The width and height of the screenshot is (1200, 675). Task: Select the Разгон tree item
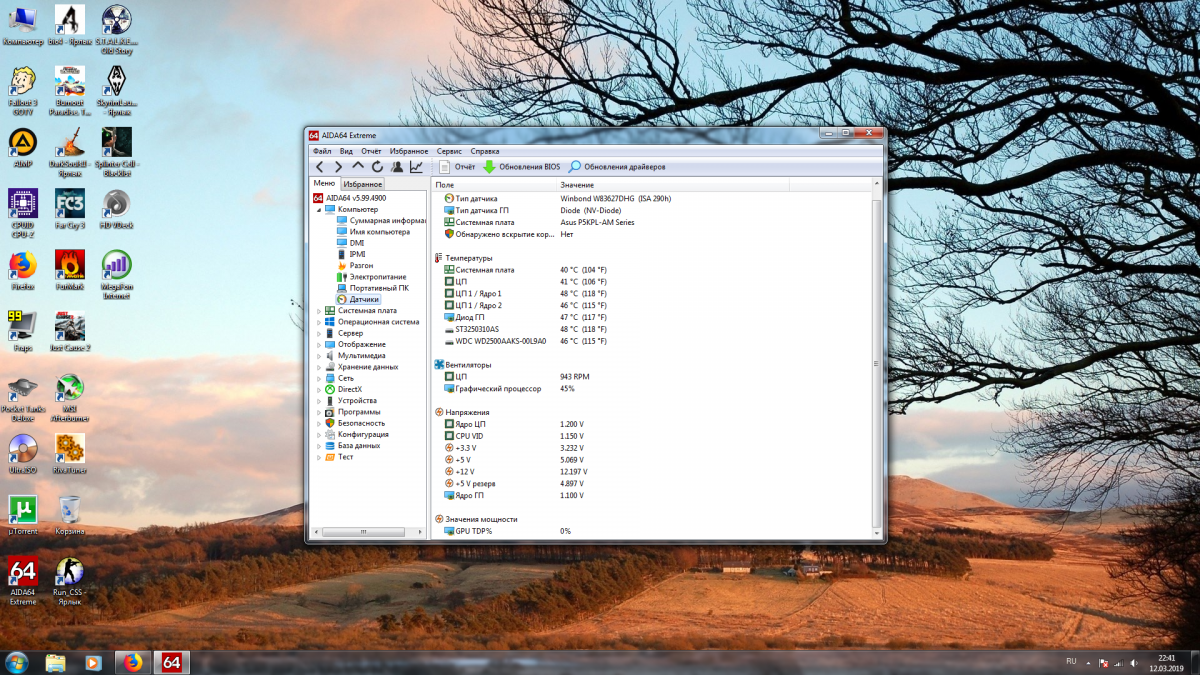click(361, 266)
